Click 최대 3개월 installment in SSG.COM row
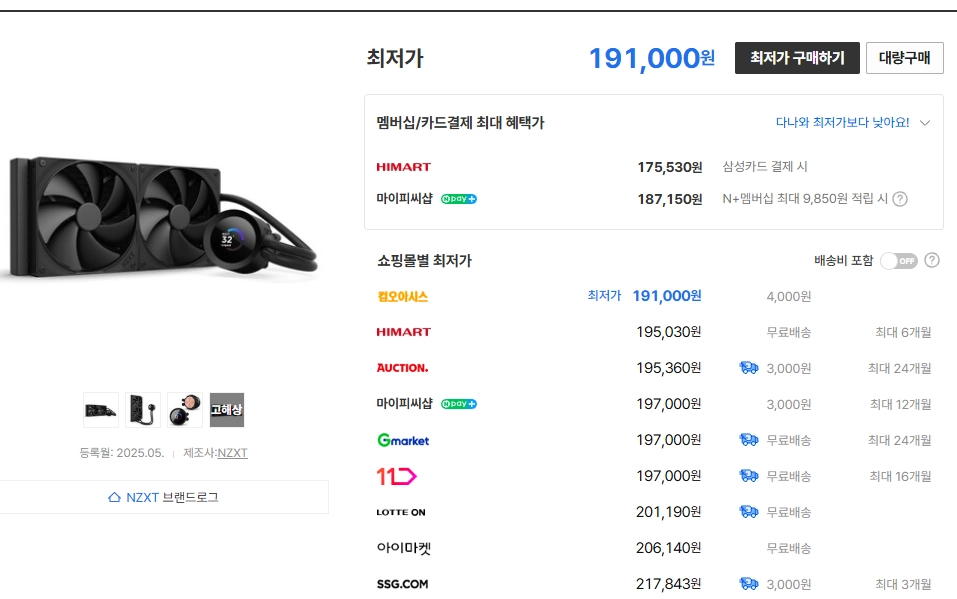The width and height of the screenshot is (957, 599). point(903,584)
